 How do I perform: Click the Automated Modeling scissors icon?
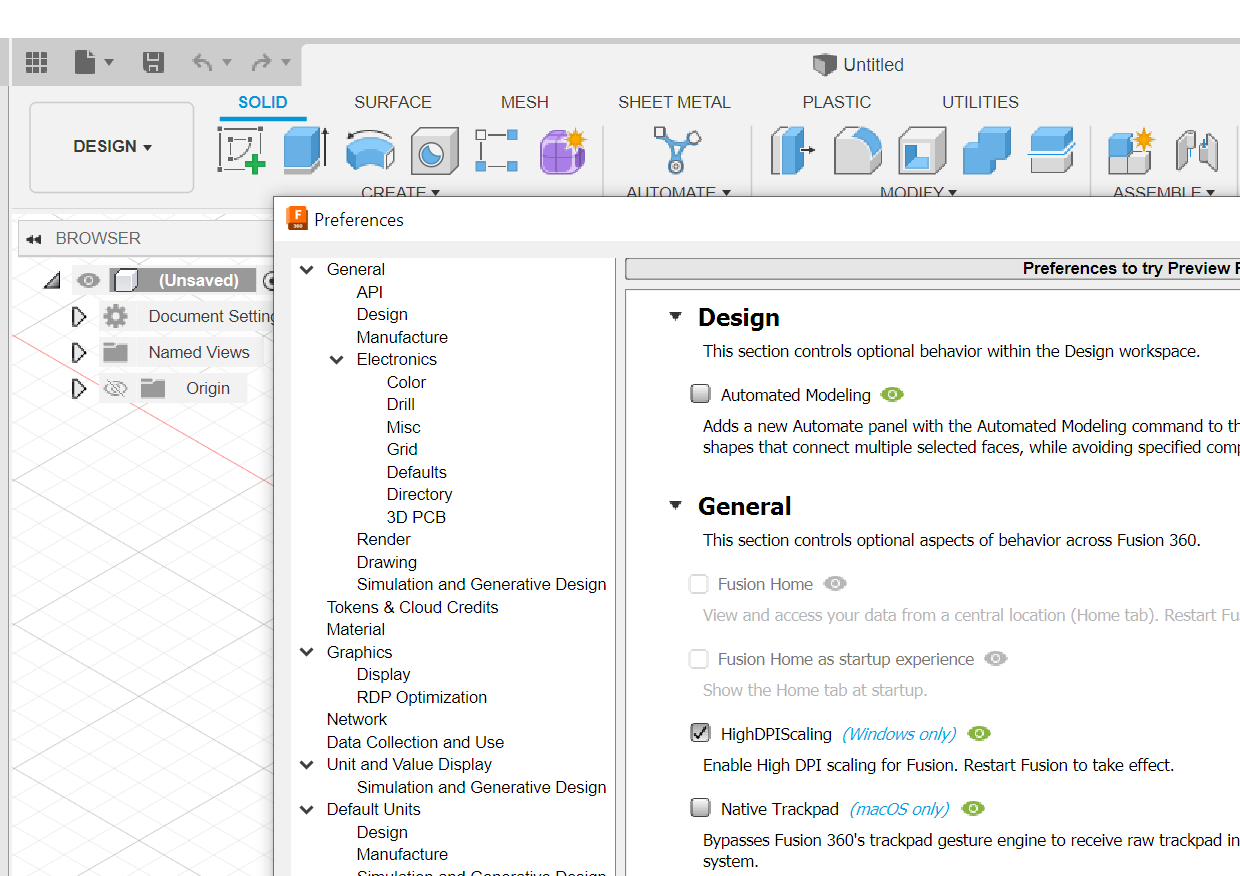677,150
